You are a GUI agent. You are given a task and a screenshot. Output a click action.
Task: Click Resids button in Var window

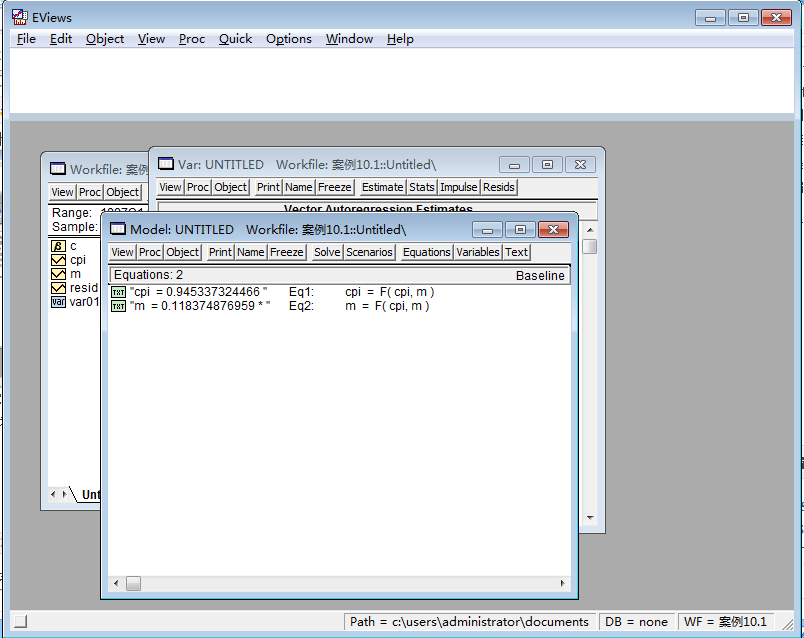point(498,187)
